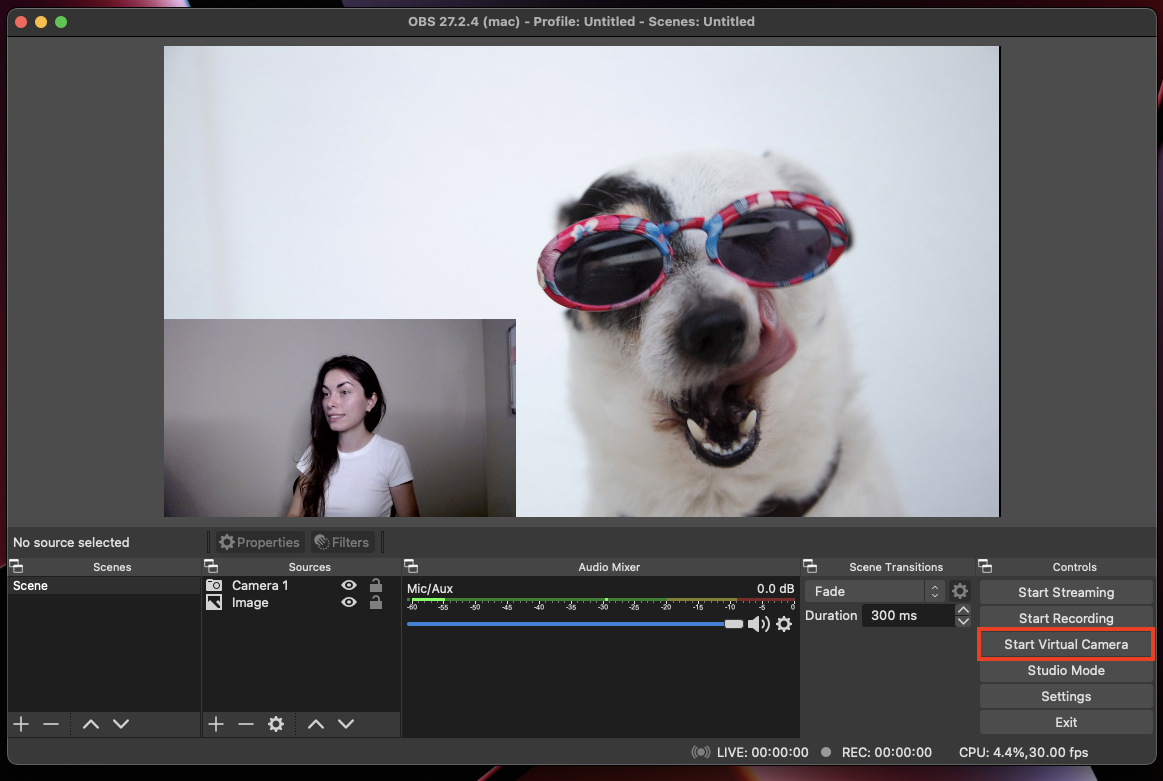Mute Mic/Aux with speaker icon
Image resolution: width=1163 pixels, height=781 pixels.
758,624
